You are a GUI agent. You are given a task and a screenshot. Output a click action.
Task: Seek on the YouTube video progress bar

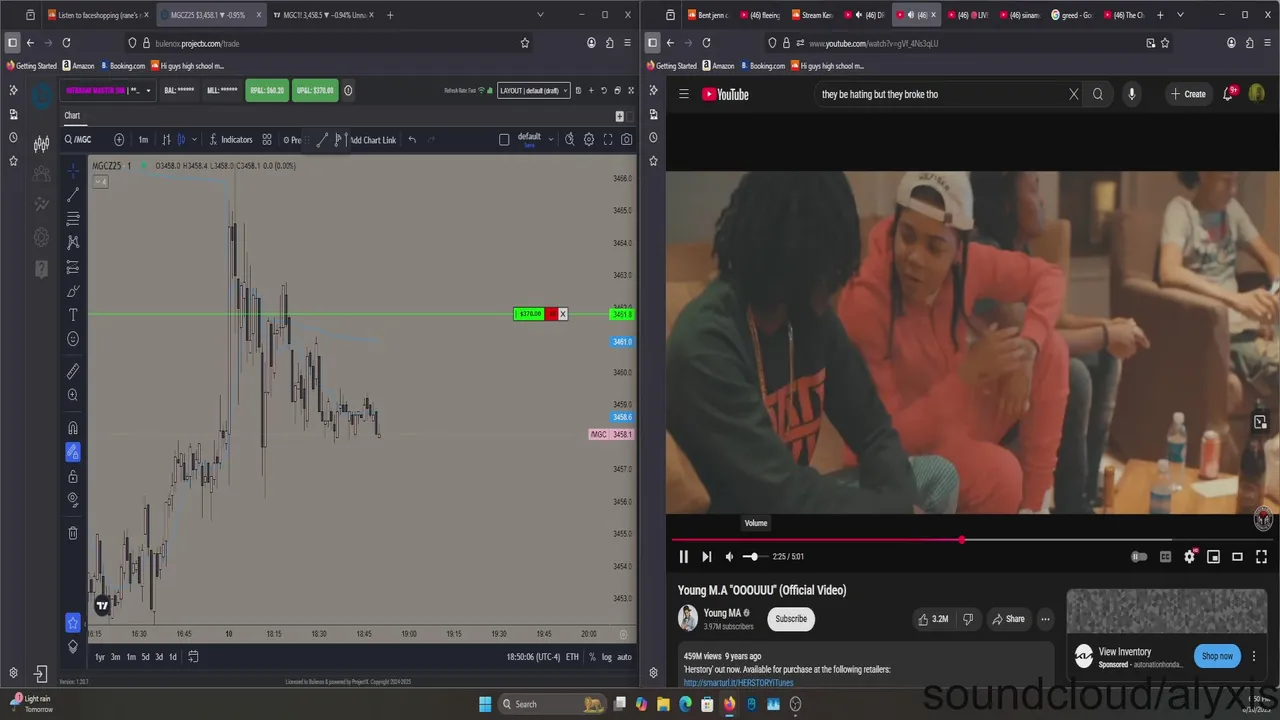972,540
